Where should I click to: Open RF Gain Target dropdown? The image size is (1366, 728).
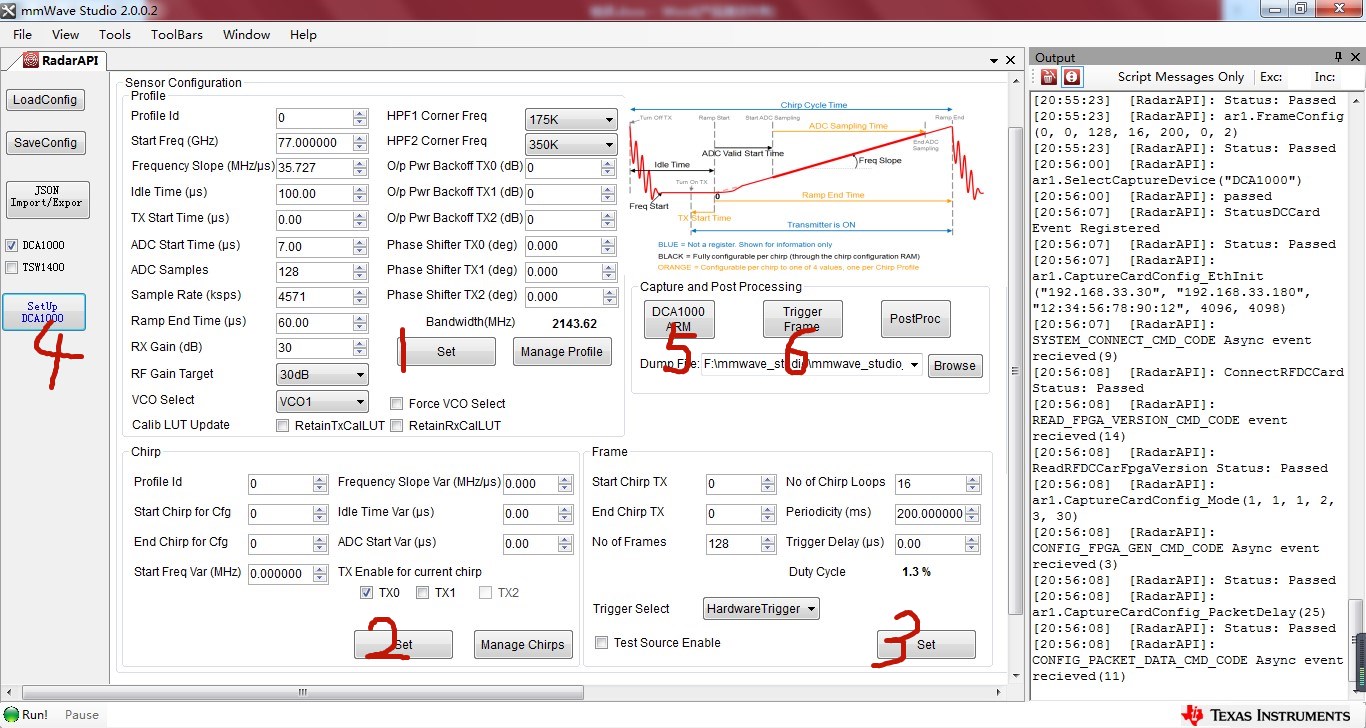322,375
